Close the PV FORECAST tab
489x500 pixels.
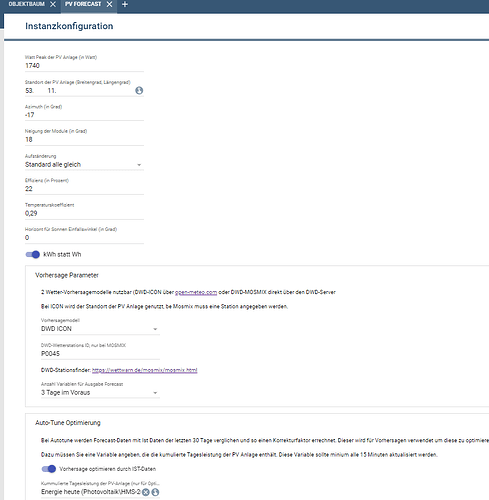109,4
